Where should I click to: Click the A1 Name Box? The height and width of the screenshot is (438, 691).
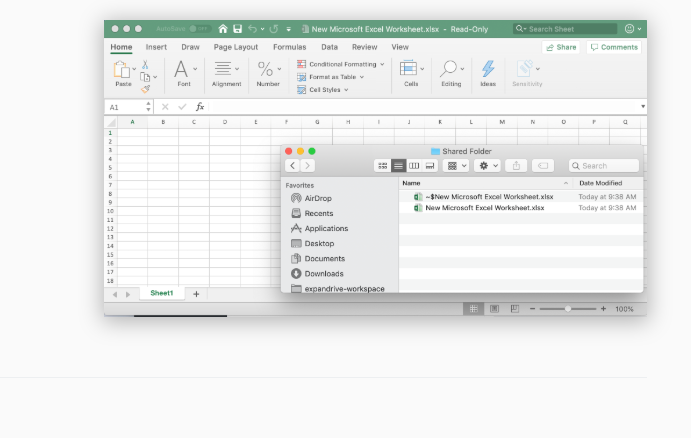coord(129,107)
